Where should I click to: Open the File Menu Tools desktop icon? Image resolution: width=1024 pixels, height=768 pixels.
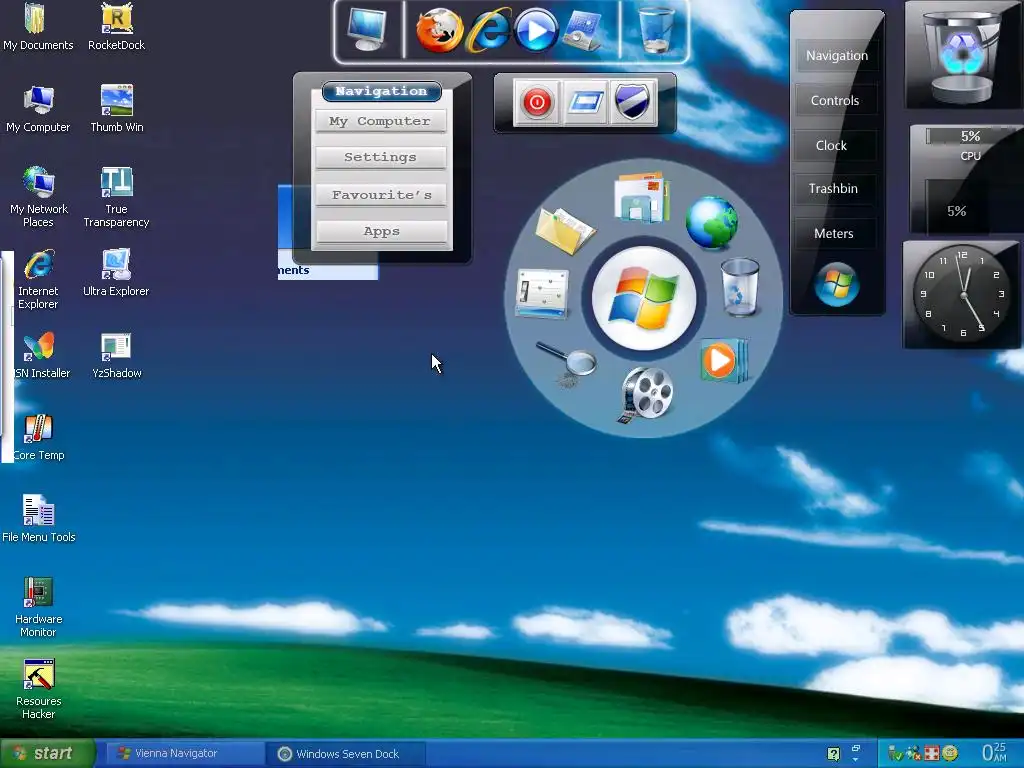point(39,519)
